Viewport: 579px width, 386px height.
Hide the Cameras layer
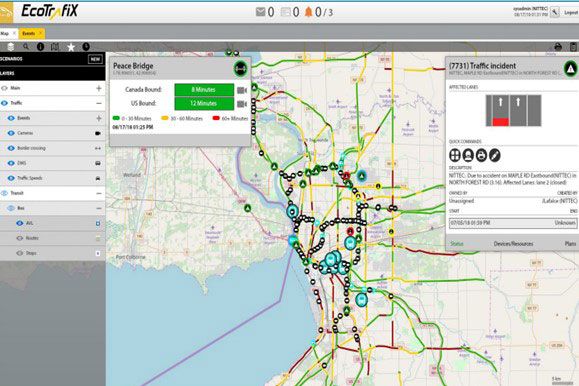pos(11,133)
